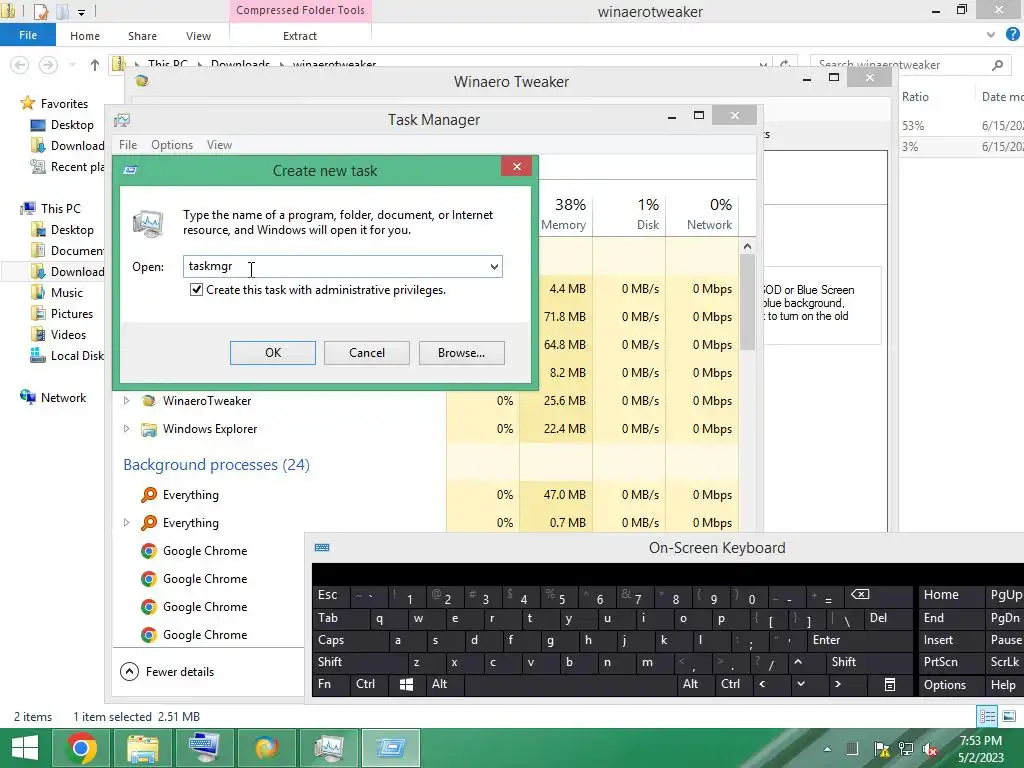Open Pictures folder in navigation pane
The height and width of the screenshot is (768, 1024).
(x=72, y=313)
